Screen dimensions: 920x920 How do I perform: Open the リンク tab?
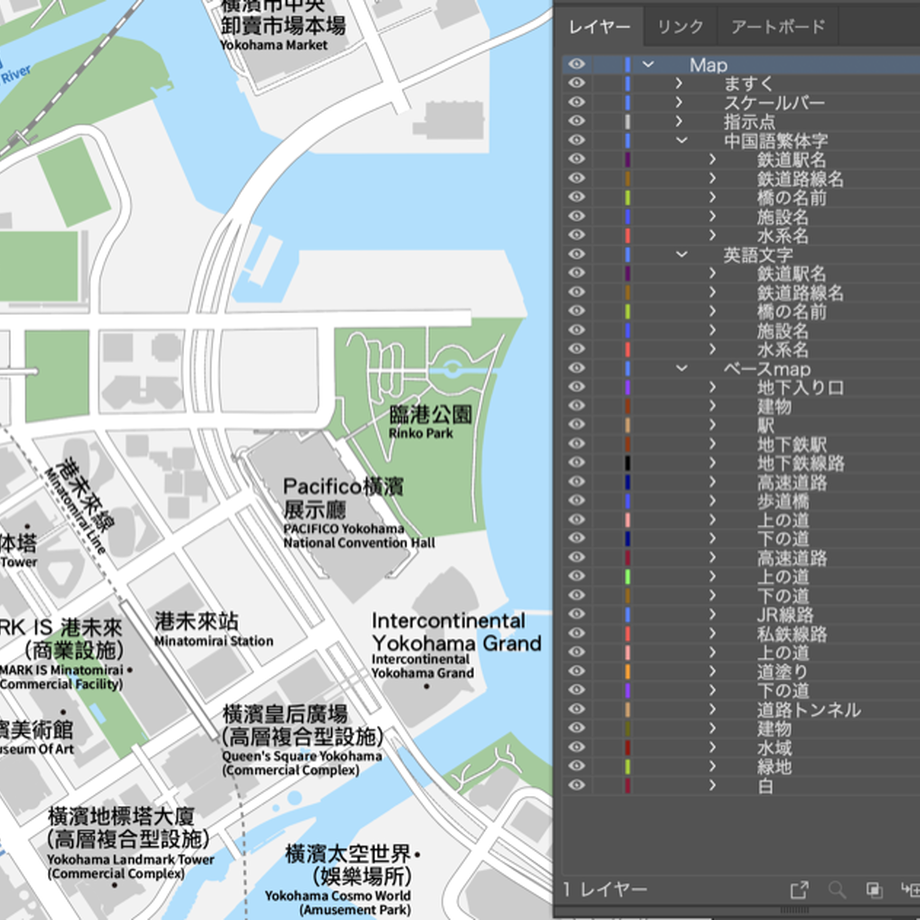680,27
